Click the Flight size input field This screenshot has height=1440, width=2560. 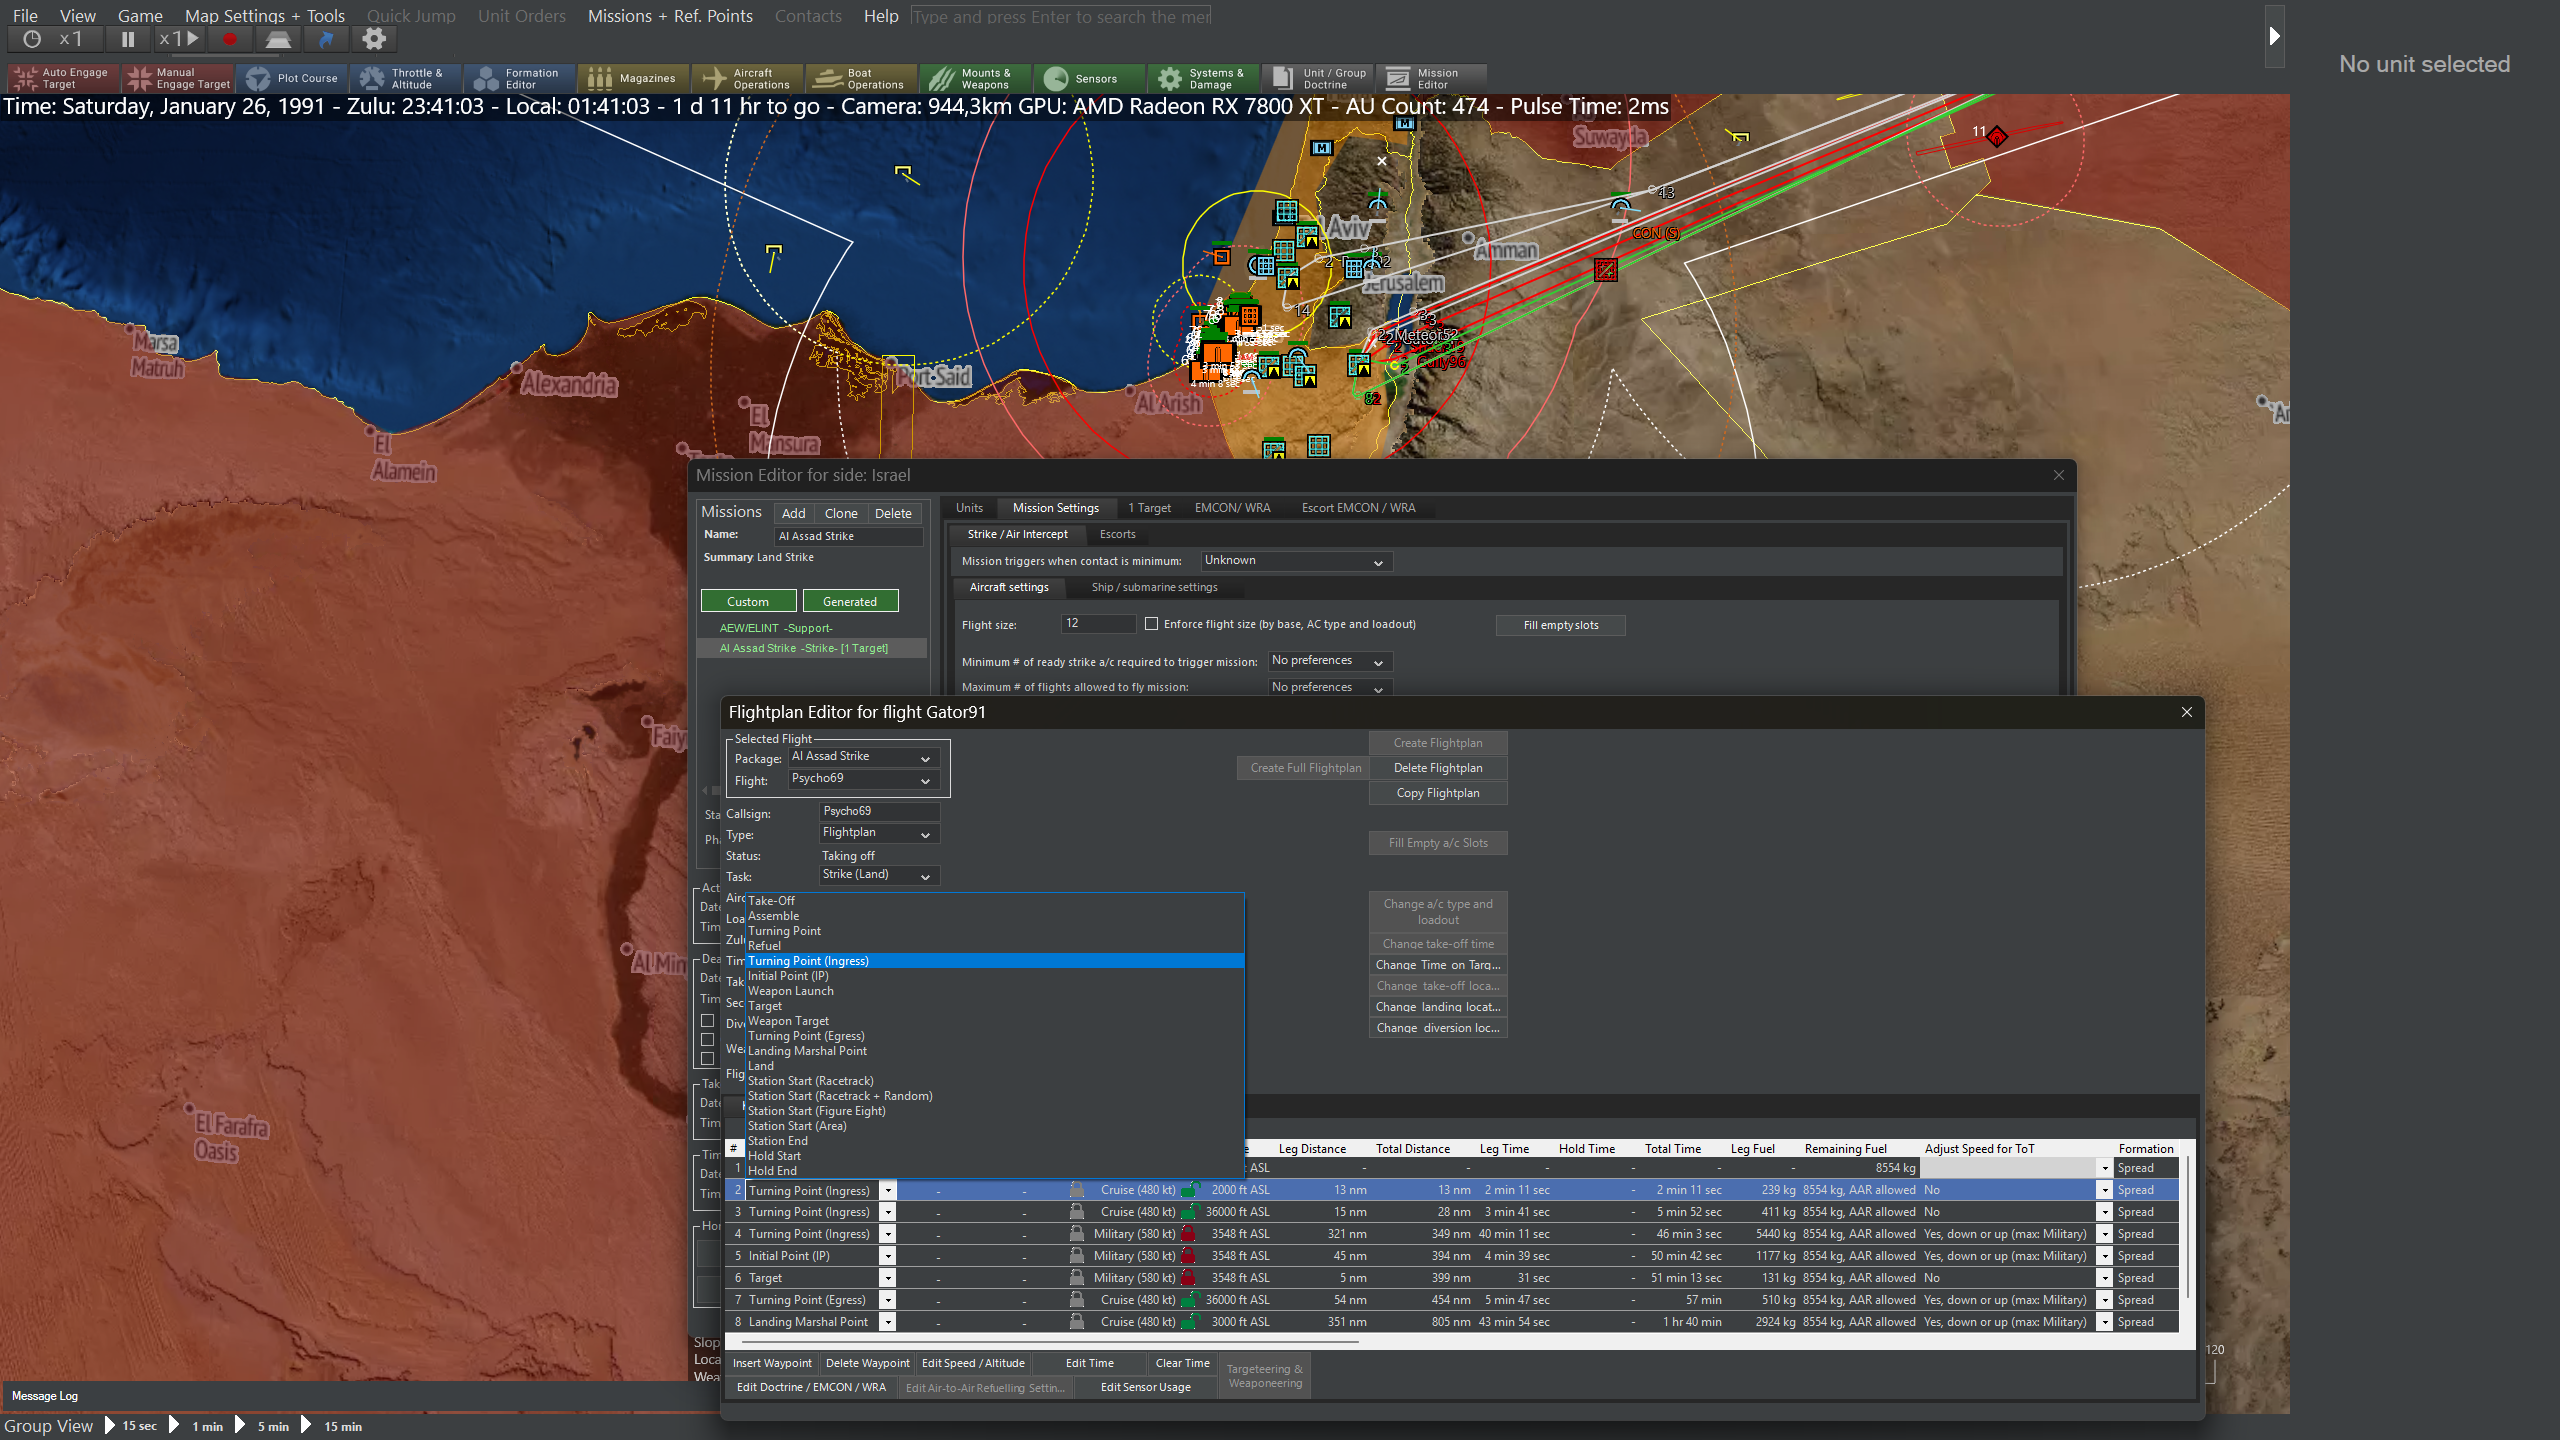[1098, 624]
